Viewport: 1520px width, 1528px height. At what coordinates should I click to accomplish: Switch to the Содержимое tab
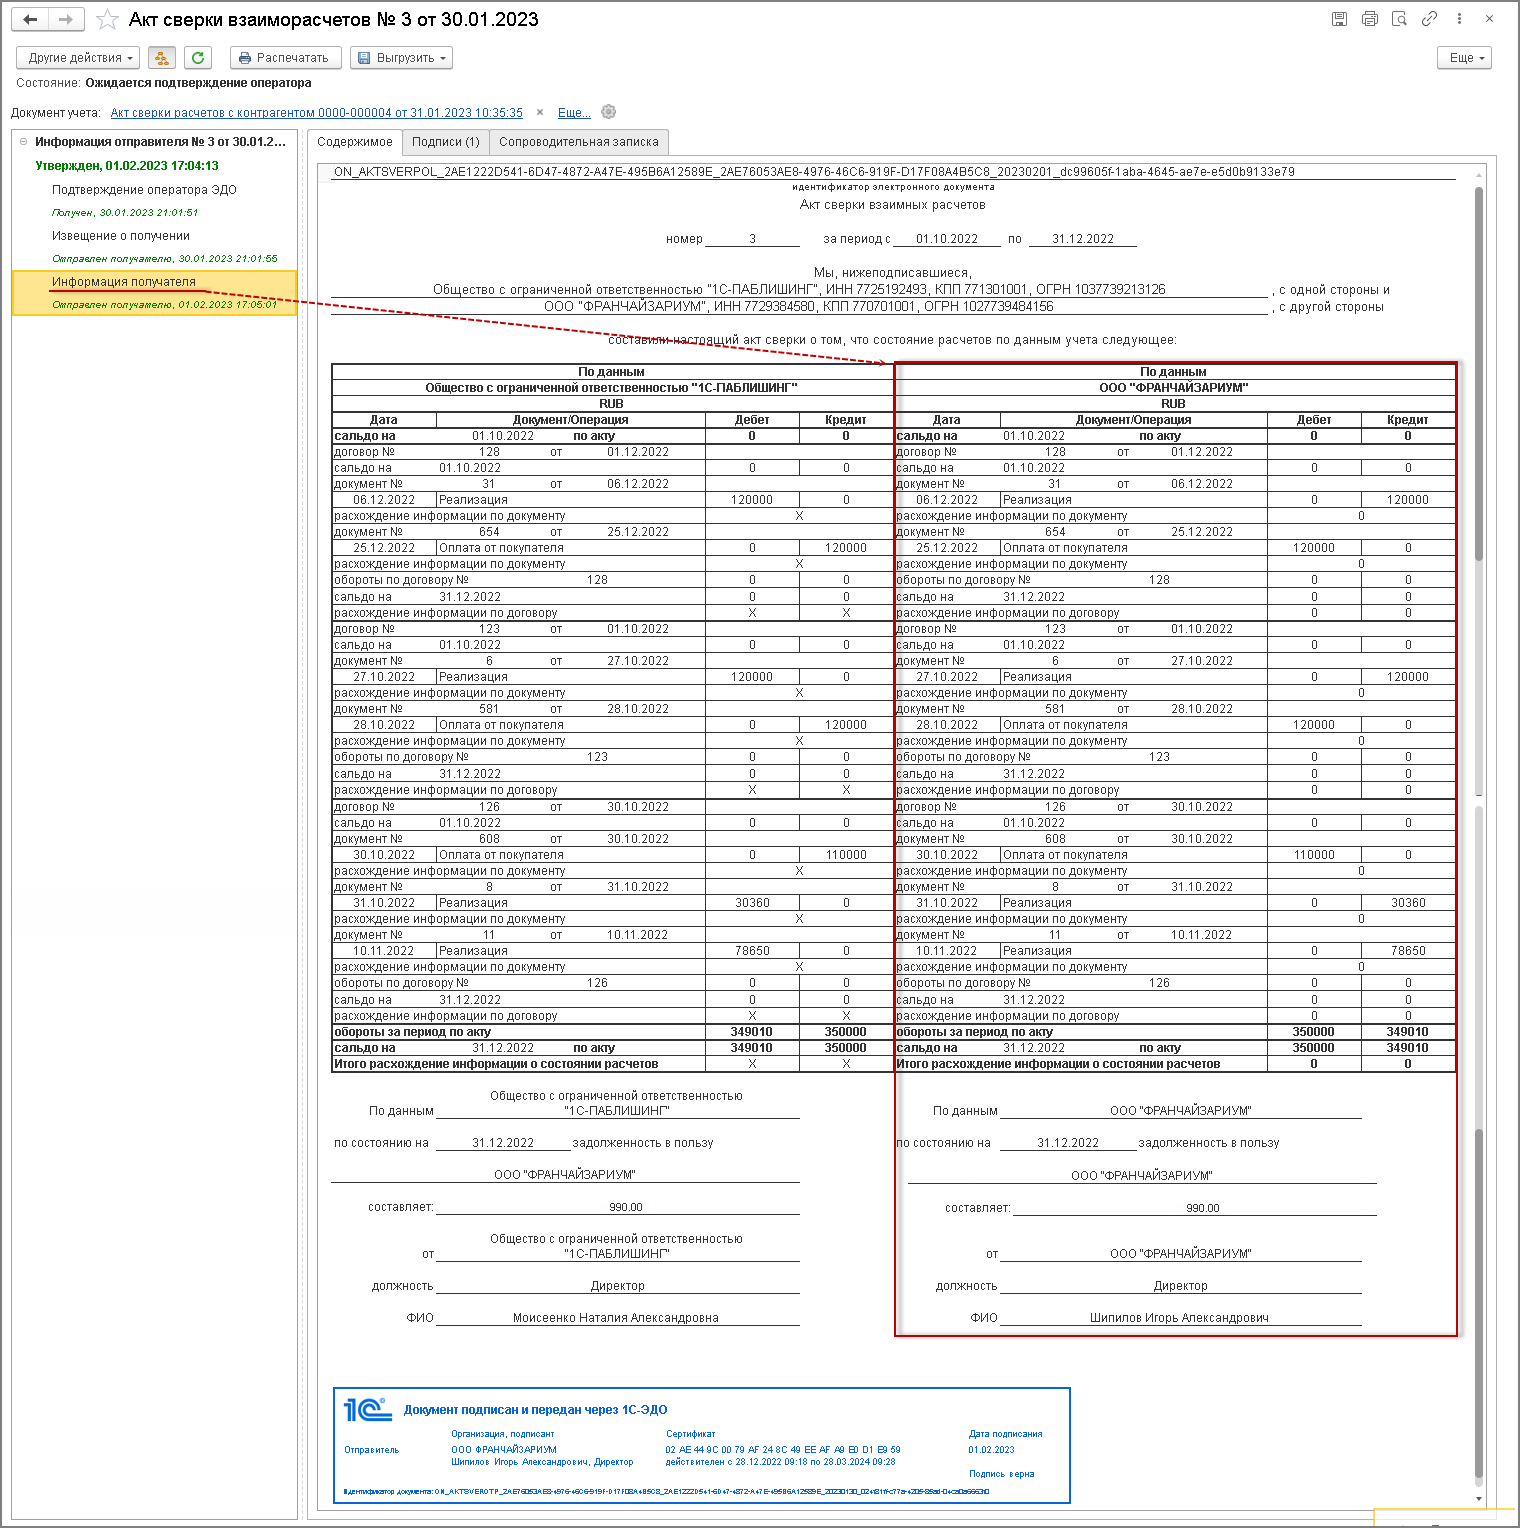pyautogui.click(x=355, y=142)
